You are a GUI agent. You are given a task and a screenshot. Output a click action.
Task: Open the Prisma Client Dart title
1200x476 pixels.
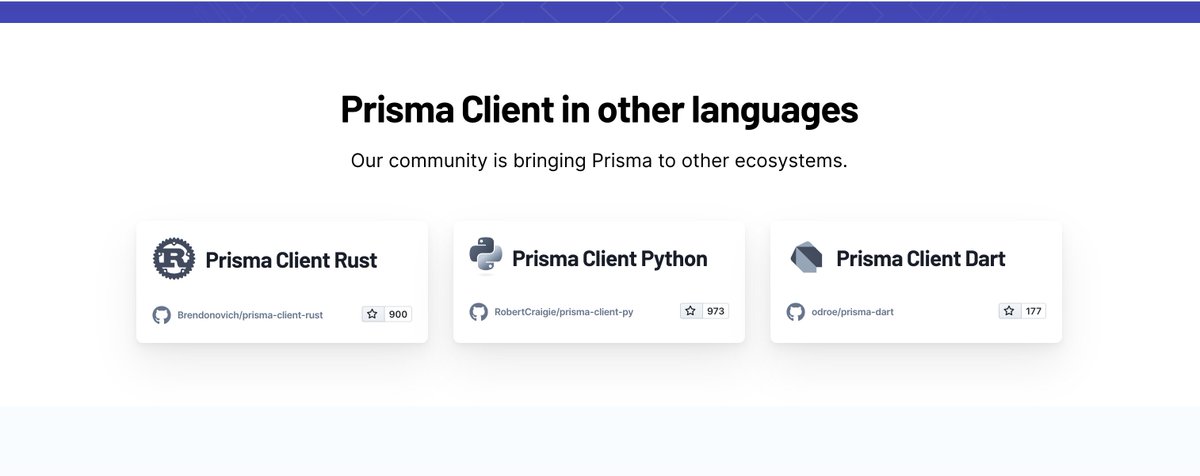click(920, 259)
